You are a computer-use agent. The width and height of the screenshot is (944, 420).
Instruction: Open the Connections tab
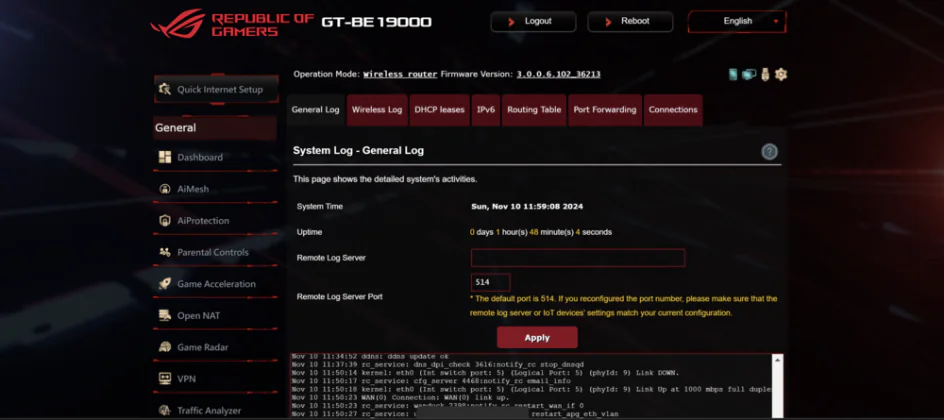click(673, 110)
